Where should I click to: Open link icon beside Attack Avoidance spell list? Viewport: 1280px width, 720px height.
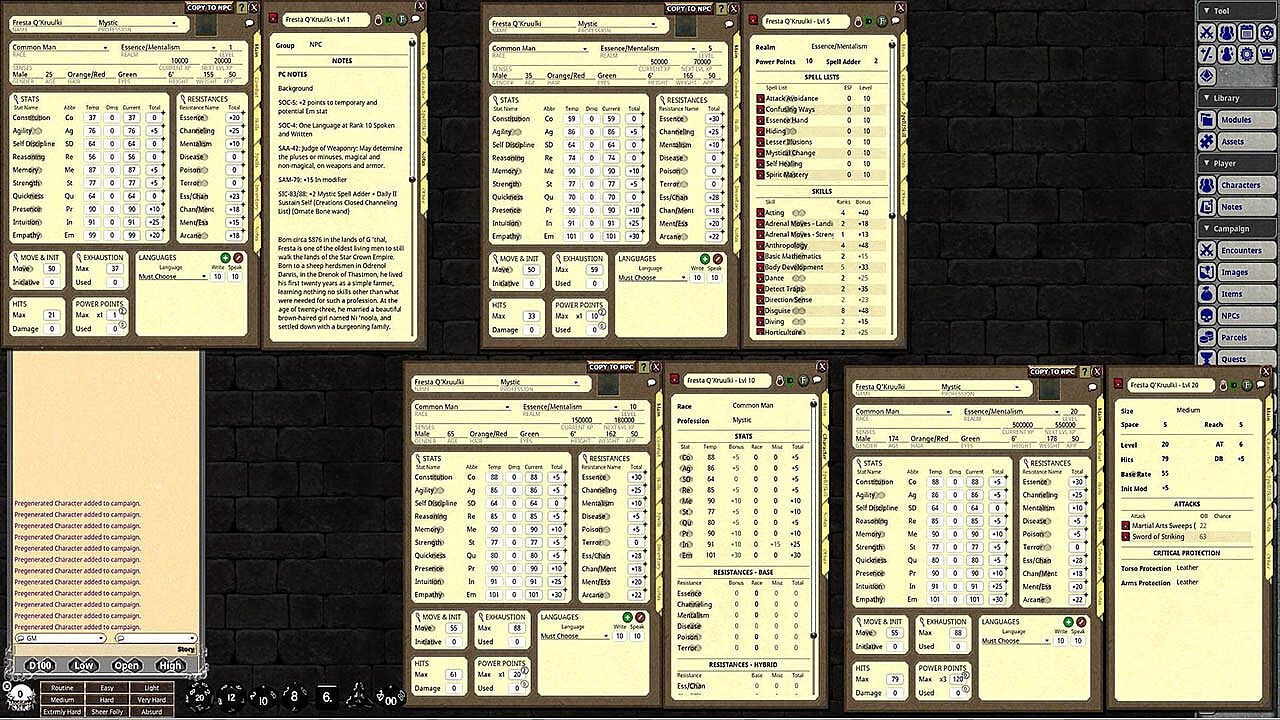pos(761,98)
